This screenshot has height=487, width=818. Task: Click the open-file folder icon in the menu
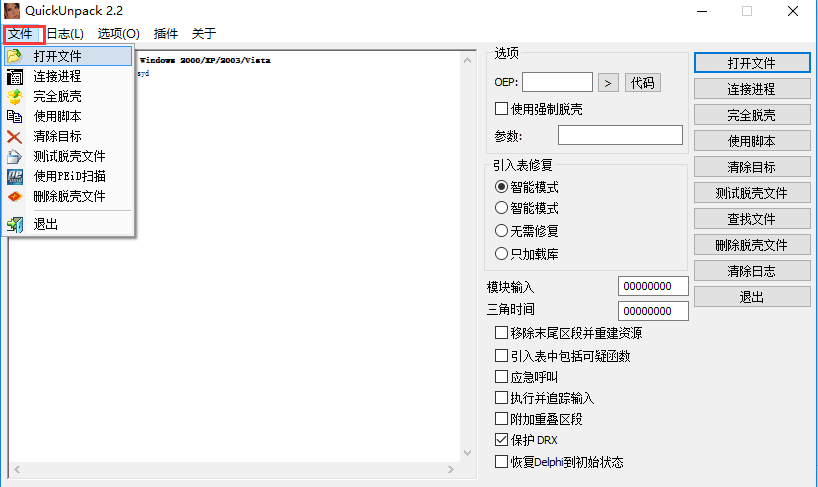tap(14, 56)
